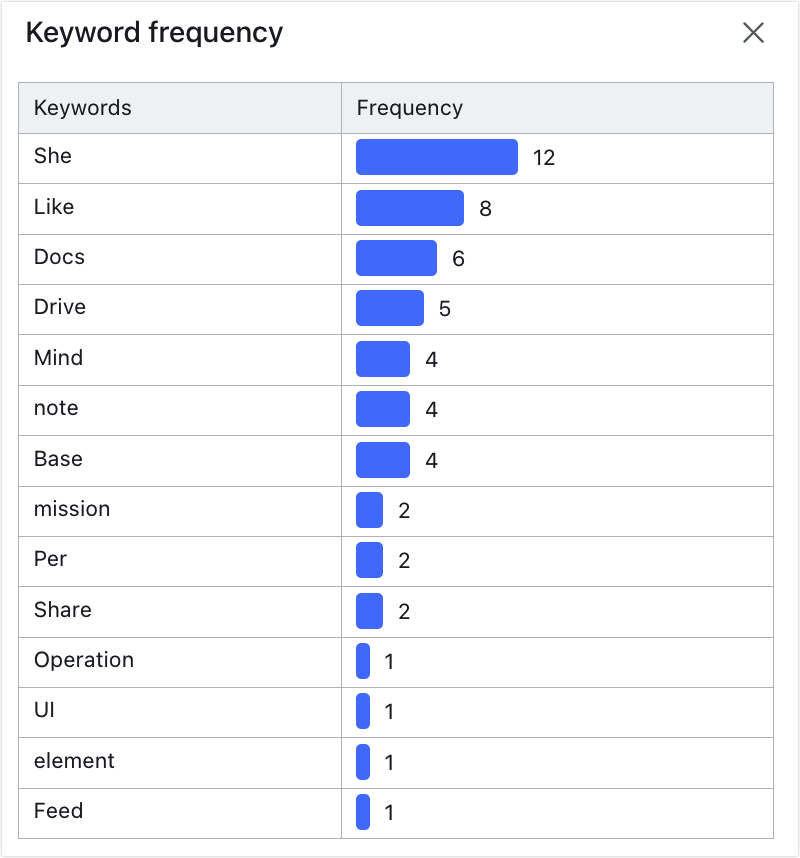Close the Keyword frequency dialog
The width and height of the screenshot is (800, 858).
(x=753, y=33)
